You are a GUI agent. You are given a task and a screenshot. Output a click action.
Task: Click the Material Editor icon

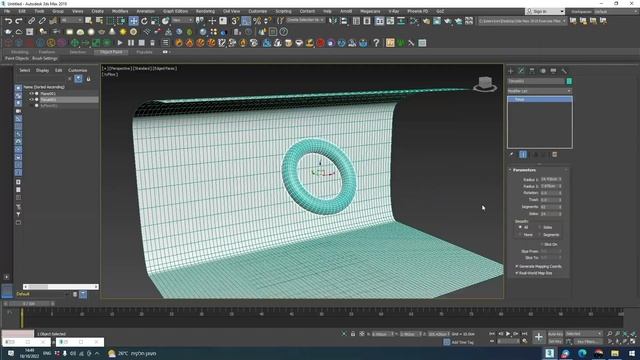(x=414, y=20)
